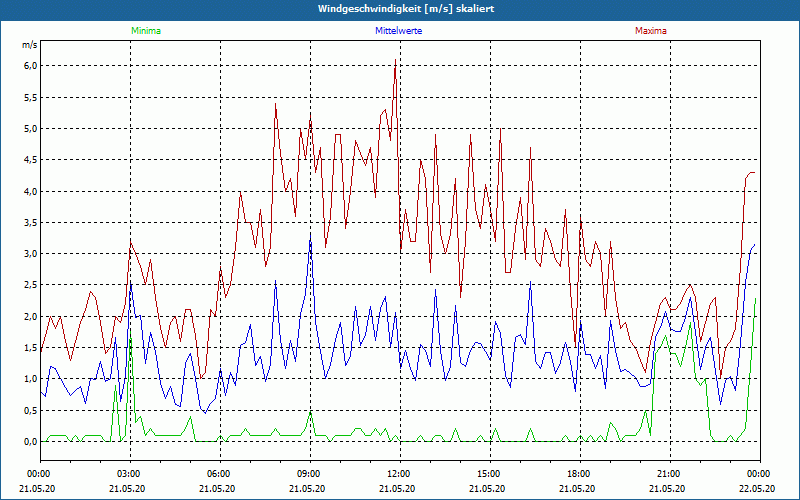Image resolution: width=800 pixels, height=500 pixels.
Task: Click the highest peak of the red Maxima line
Action: 395,62
